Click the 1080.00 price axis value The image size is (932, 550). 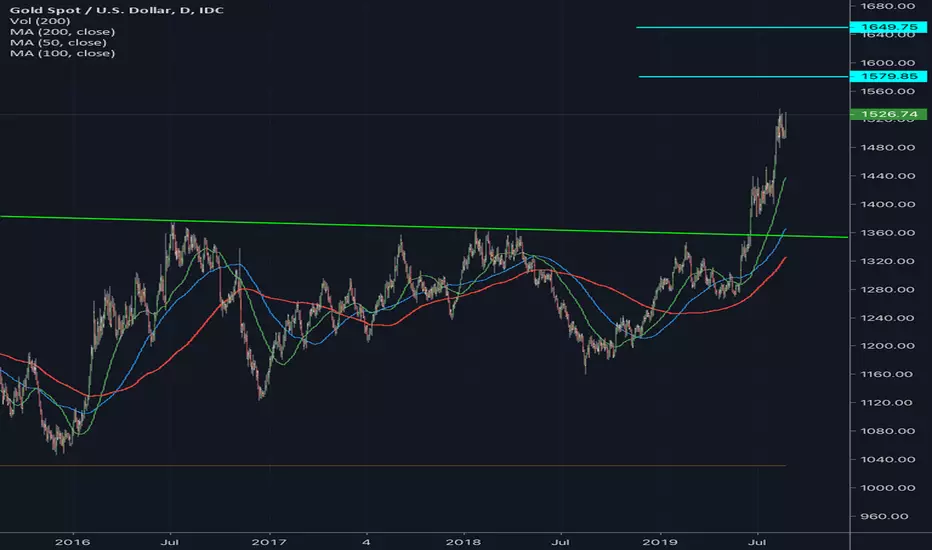click(888, 431)
